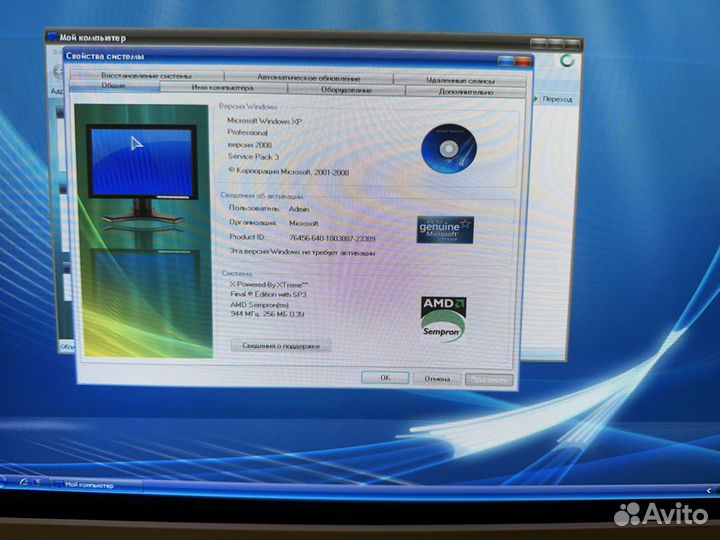Screen dimensions: 720x540
Task: Open the Удаленные сеансы tab
Action: 460,80
